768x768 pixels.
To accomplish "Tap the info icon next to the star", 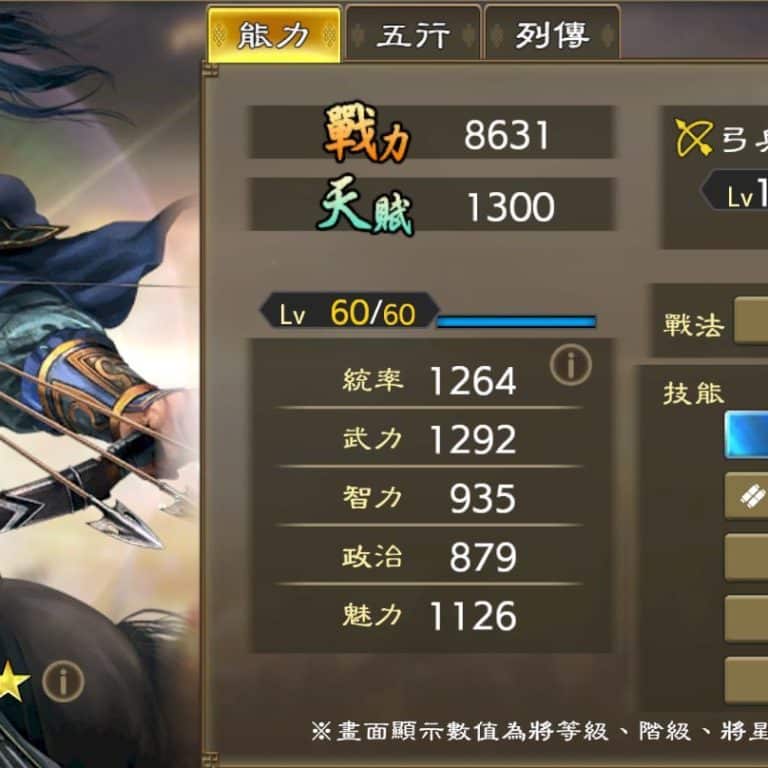I will pos(63,681).
